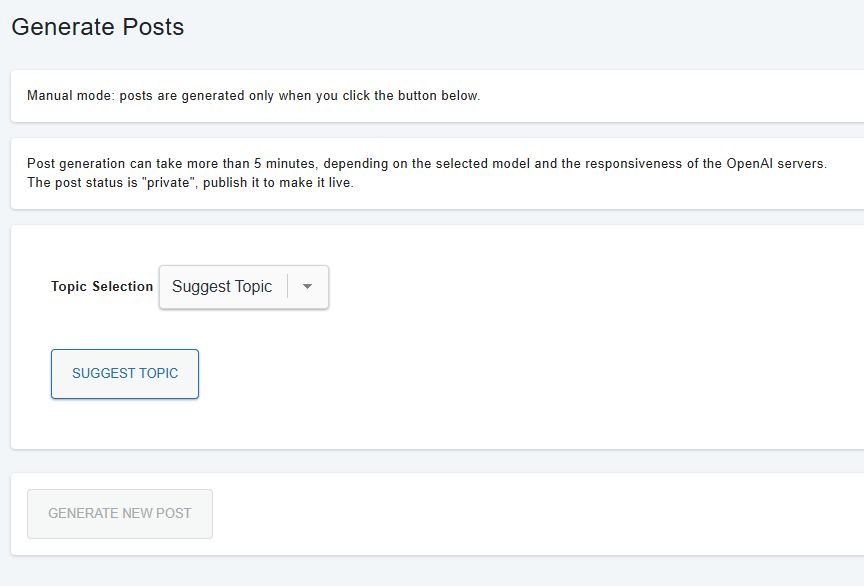
Task: Click the vertical separator inside the topic dropdown
Action: coord(288,287)
